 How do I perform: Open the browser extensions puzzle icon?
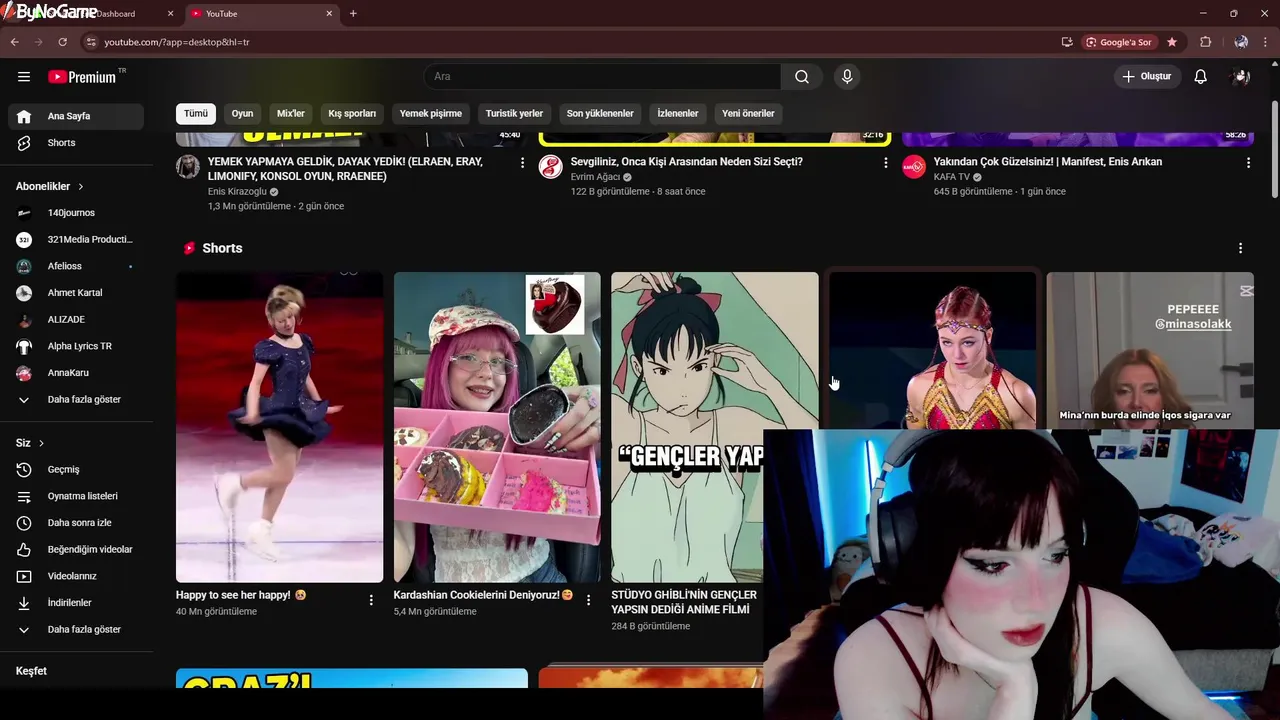[x=1205, y=42]
